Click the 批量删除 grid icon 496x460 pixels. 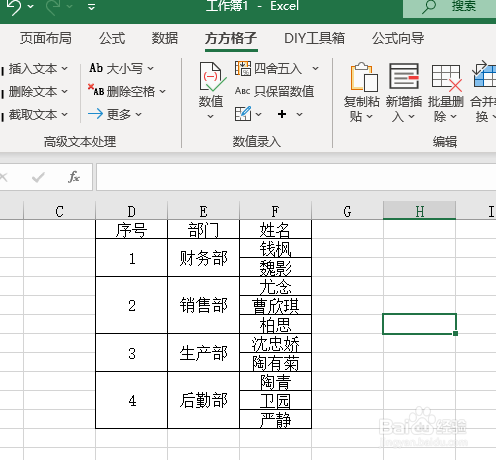coord(446,78)
